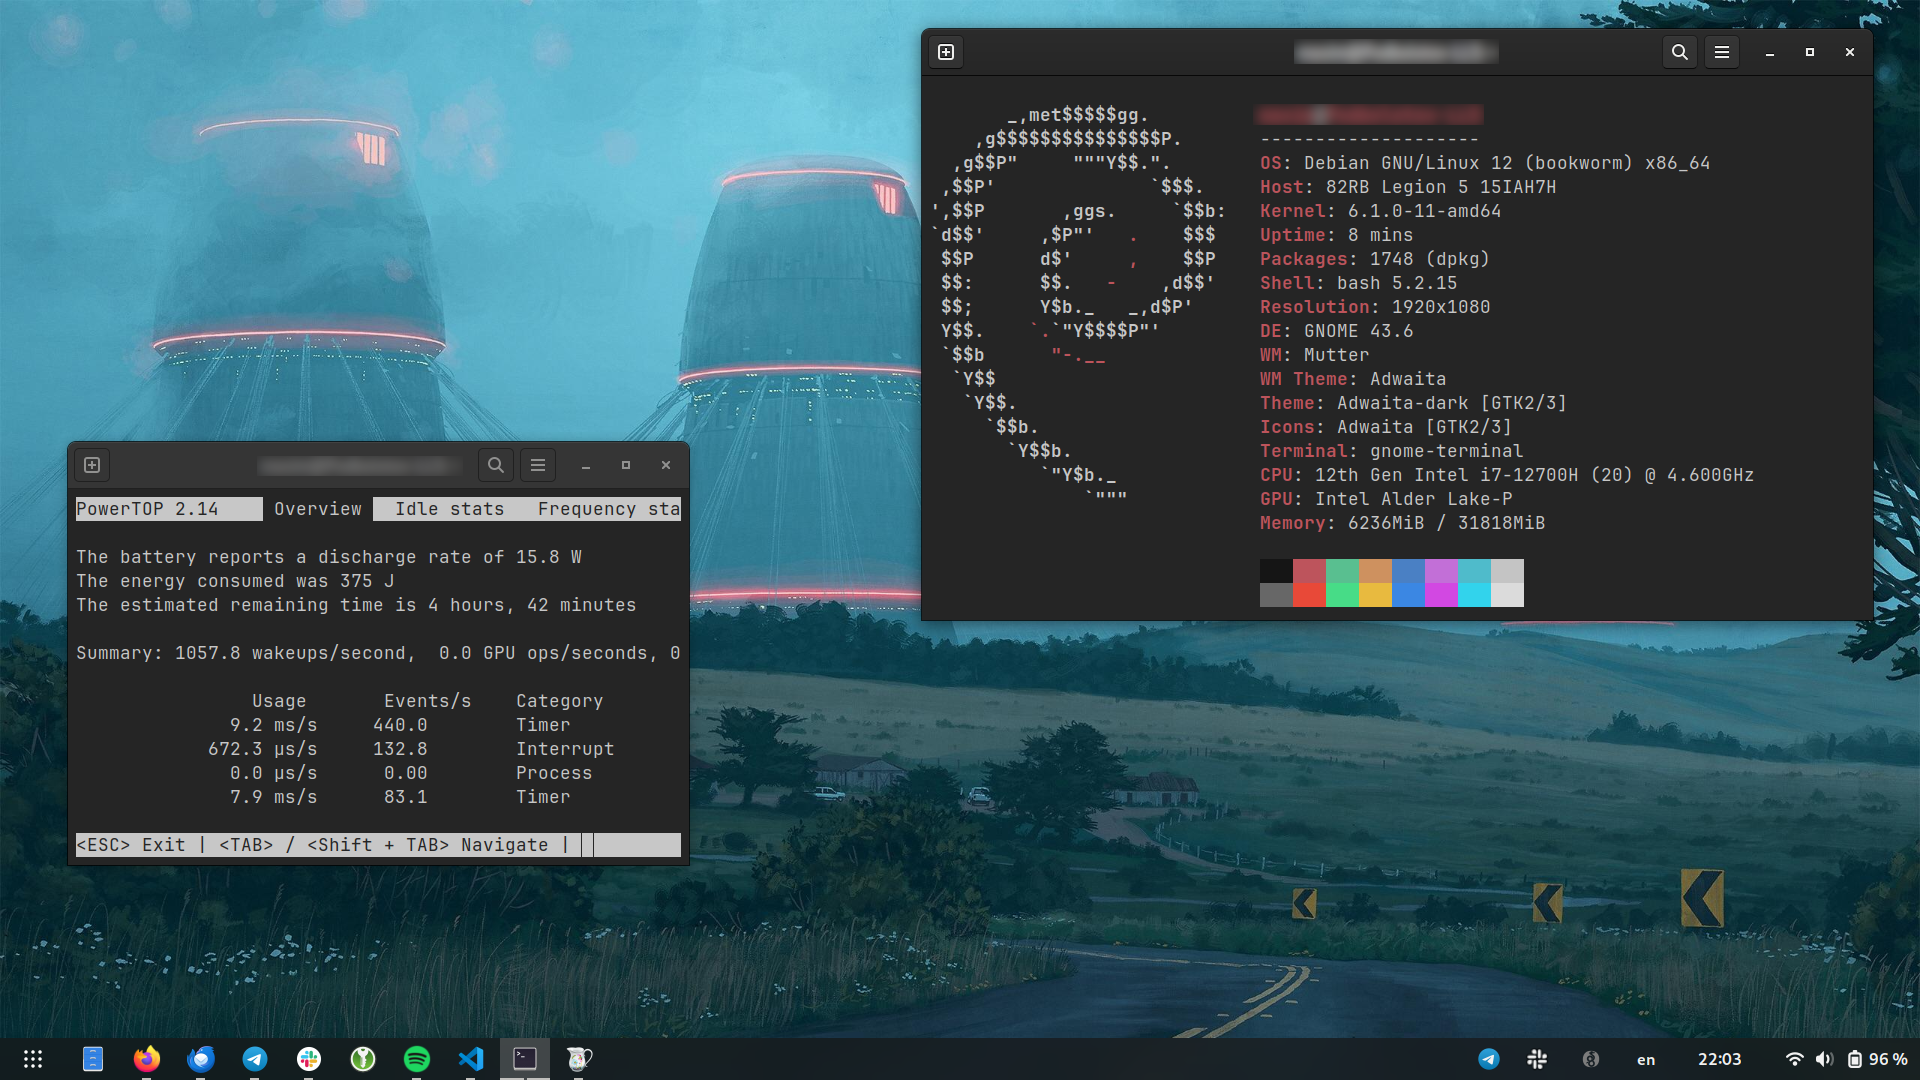This screenshot has width=1920, height=1080.
Task: Click the bright magenta color block in neofetch
Action: 1441,595
